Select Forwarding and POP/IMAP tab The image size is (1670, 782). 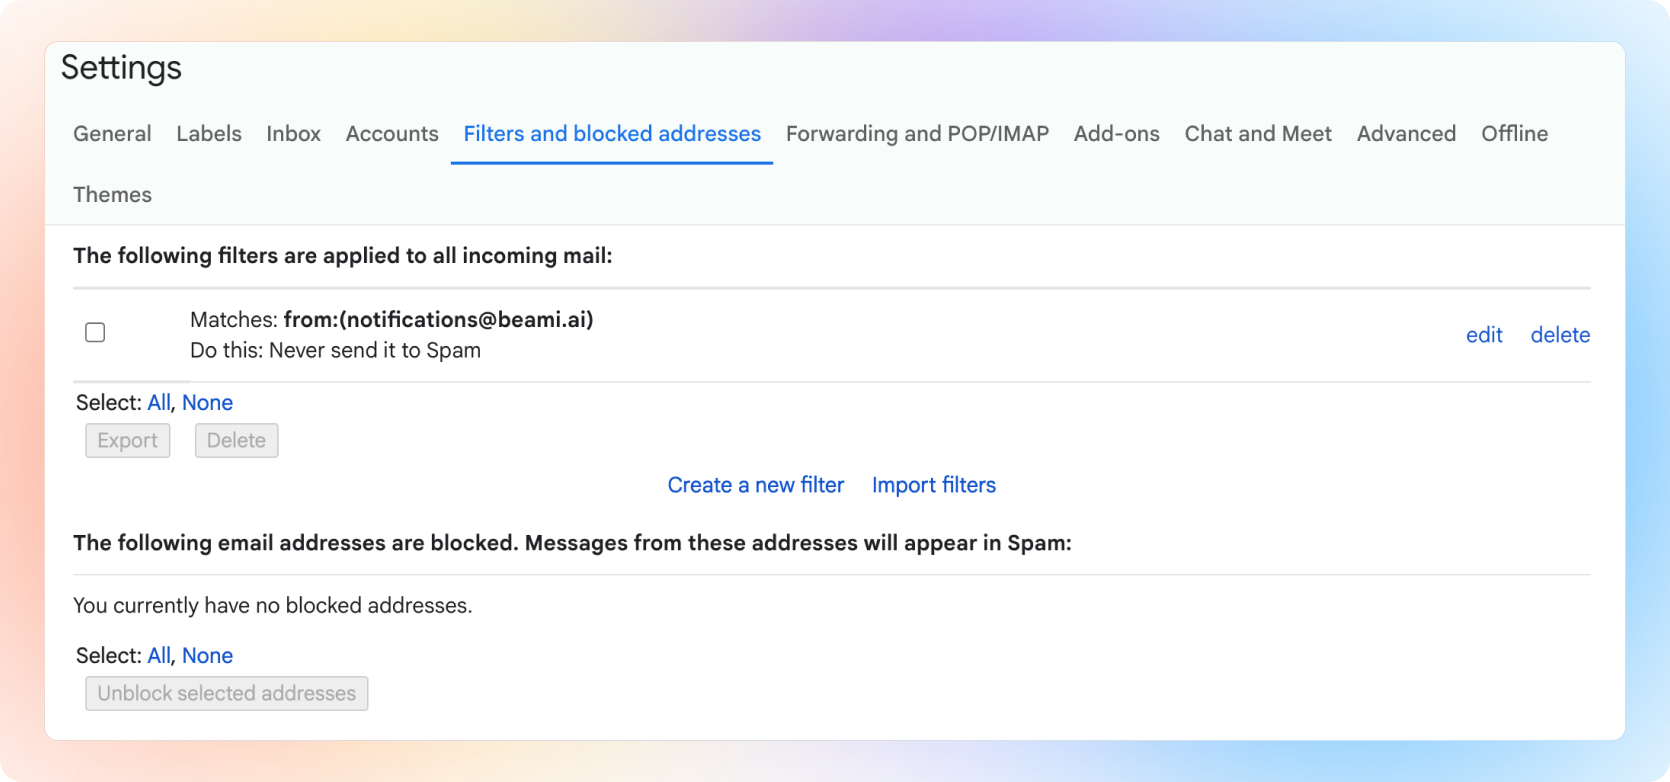pos(917,134)
